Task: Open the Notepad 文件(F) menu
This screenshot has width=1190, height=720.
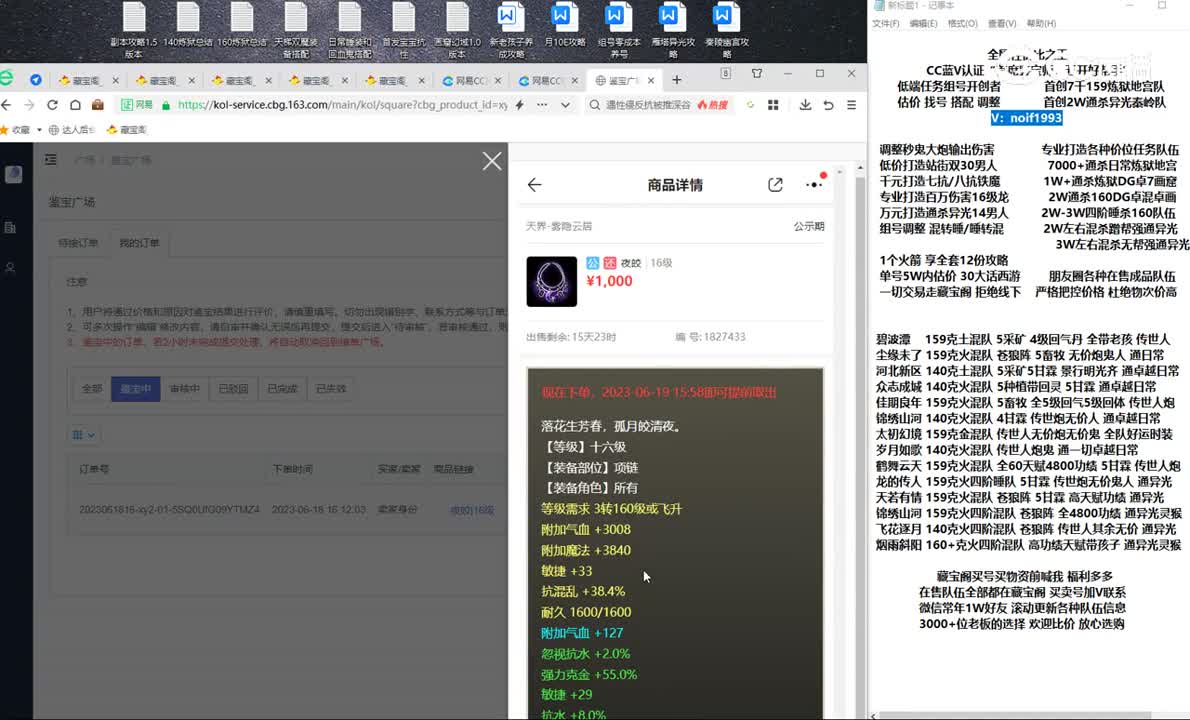Action: 886,24
